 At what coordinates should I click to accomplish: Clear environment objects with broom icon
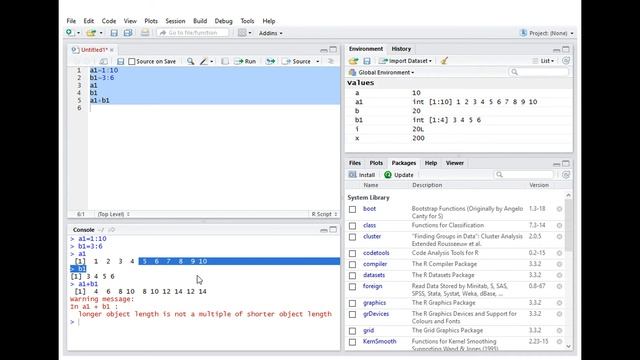pyautogui.click(x=444, y=61)
